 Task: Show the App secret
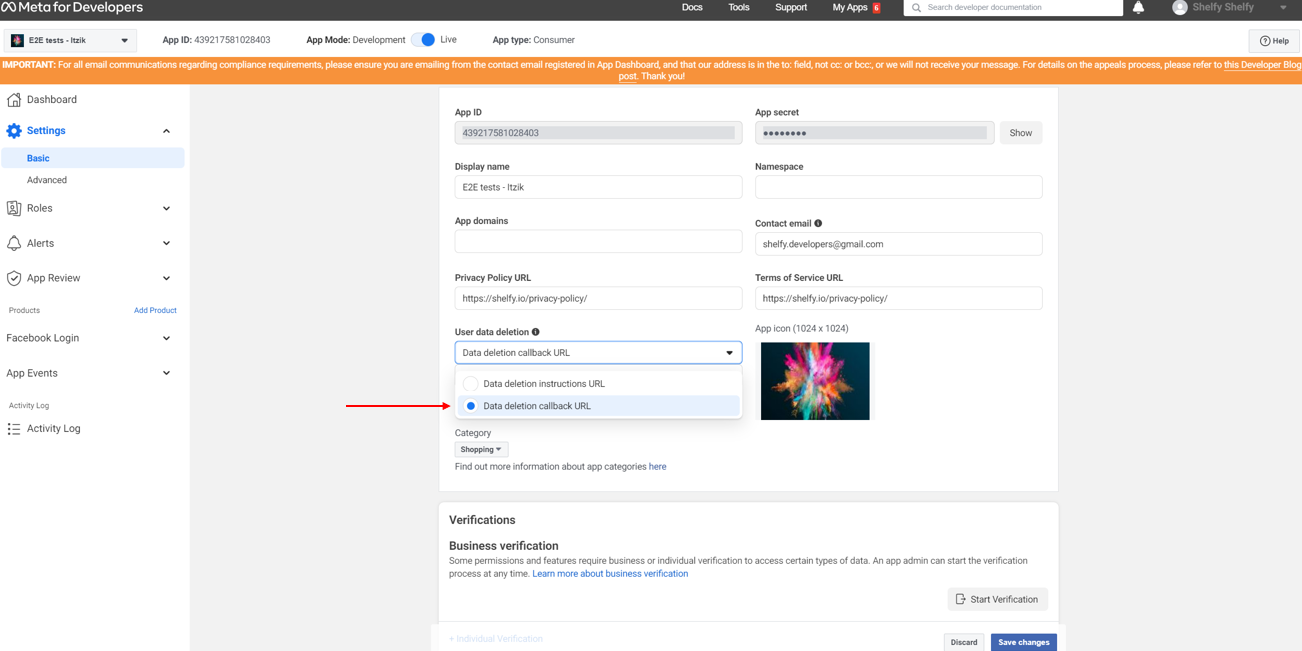click(1020, 133)
